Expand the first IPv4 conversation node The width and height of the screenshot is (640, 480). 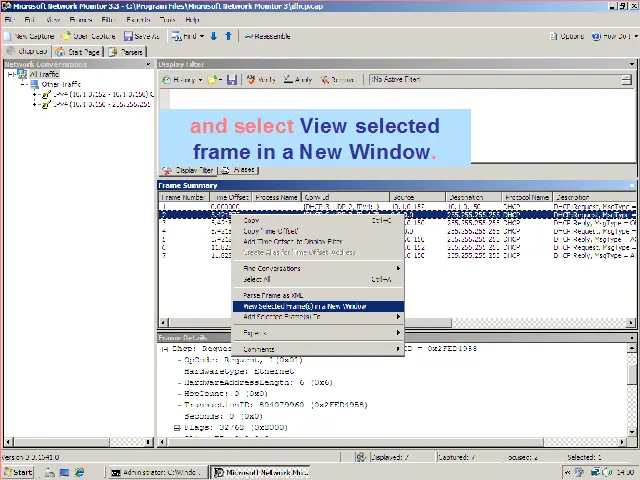click(x=35, y=94)
